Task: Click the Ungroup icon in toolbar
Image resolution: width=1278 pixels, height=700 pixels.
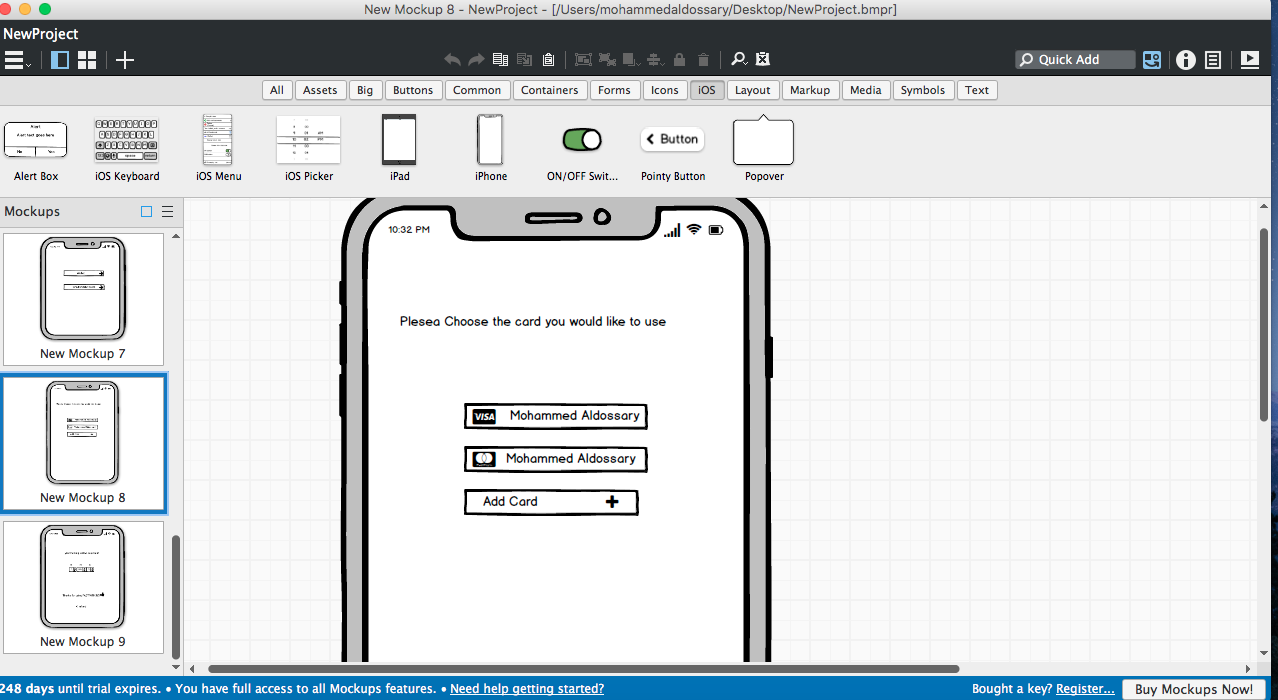Action: 607,60
